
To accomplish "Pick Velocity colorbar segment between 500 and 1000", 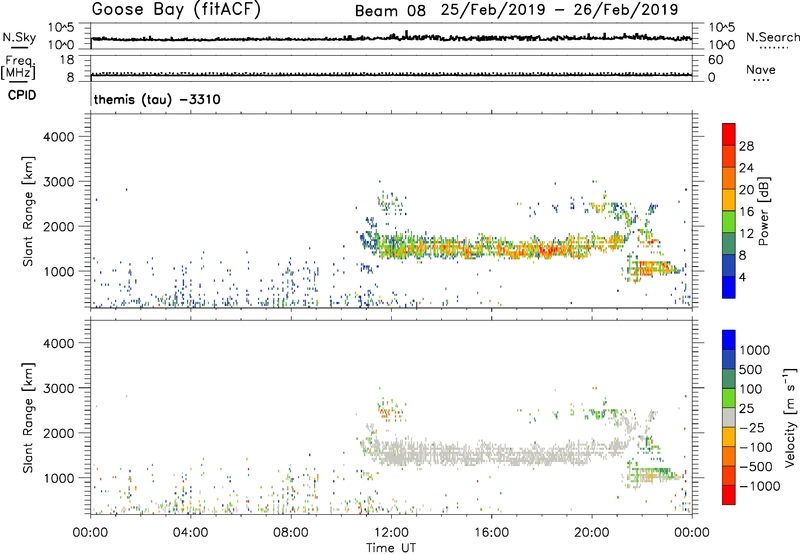I will [x=729, y=359].
